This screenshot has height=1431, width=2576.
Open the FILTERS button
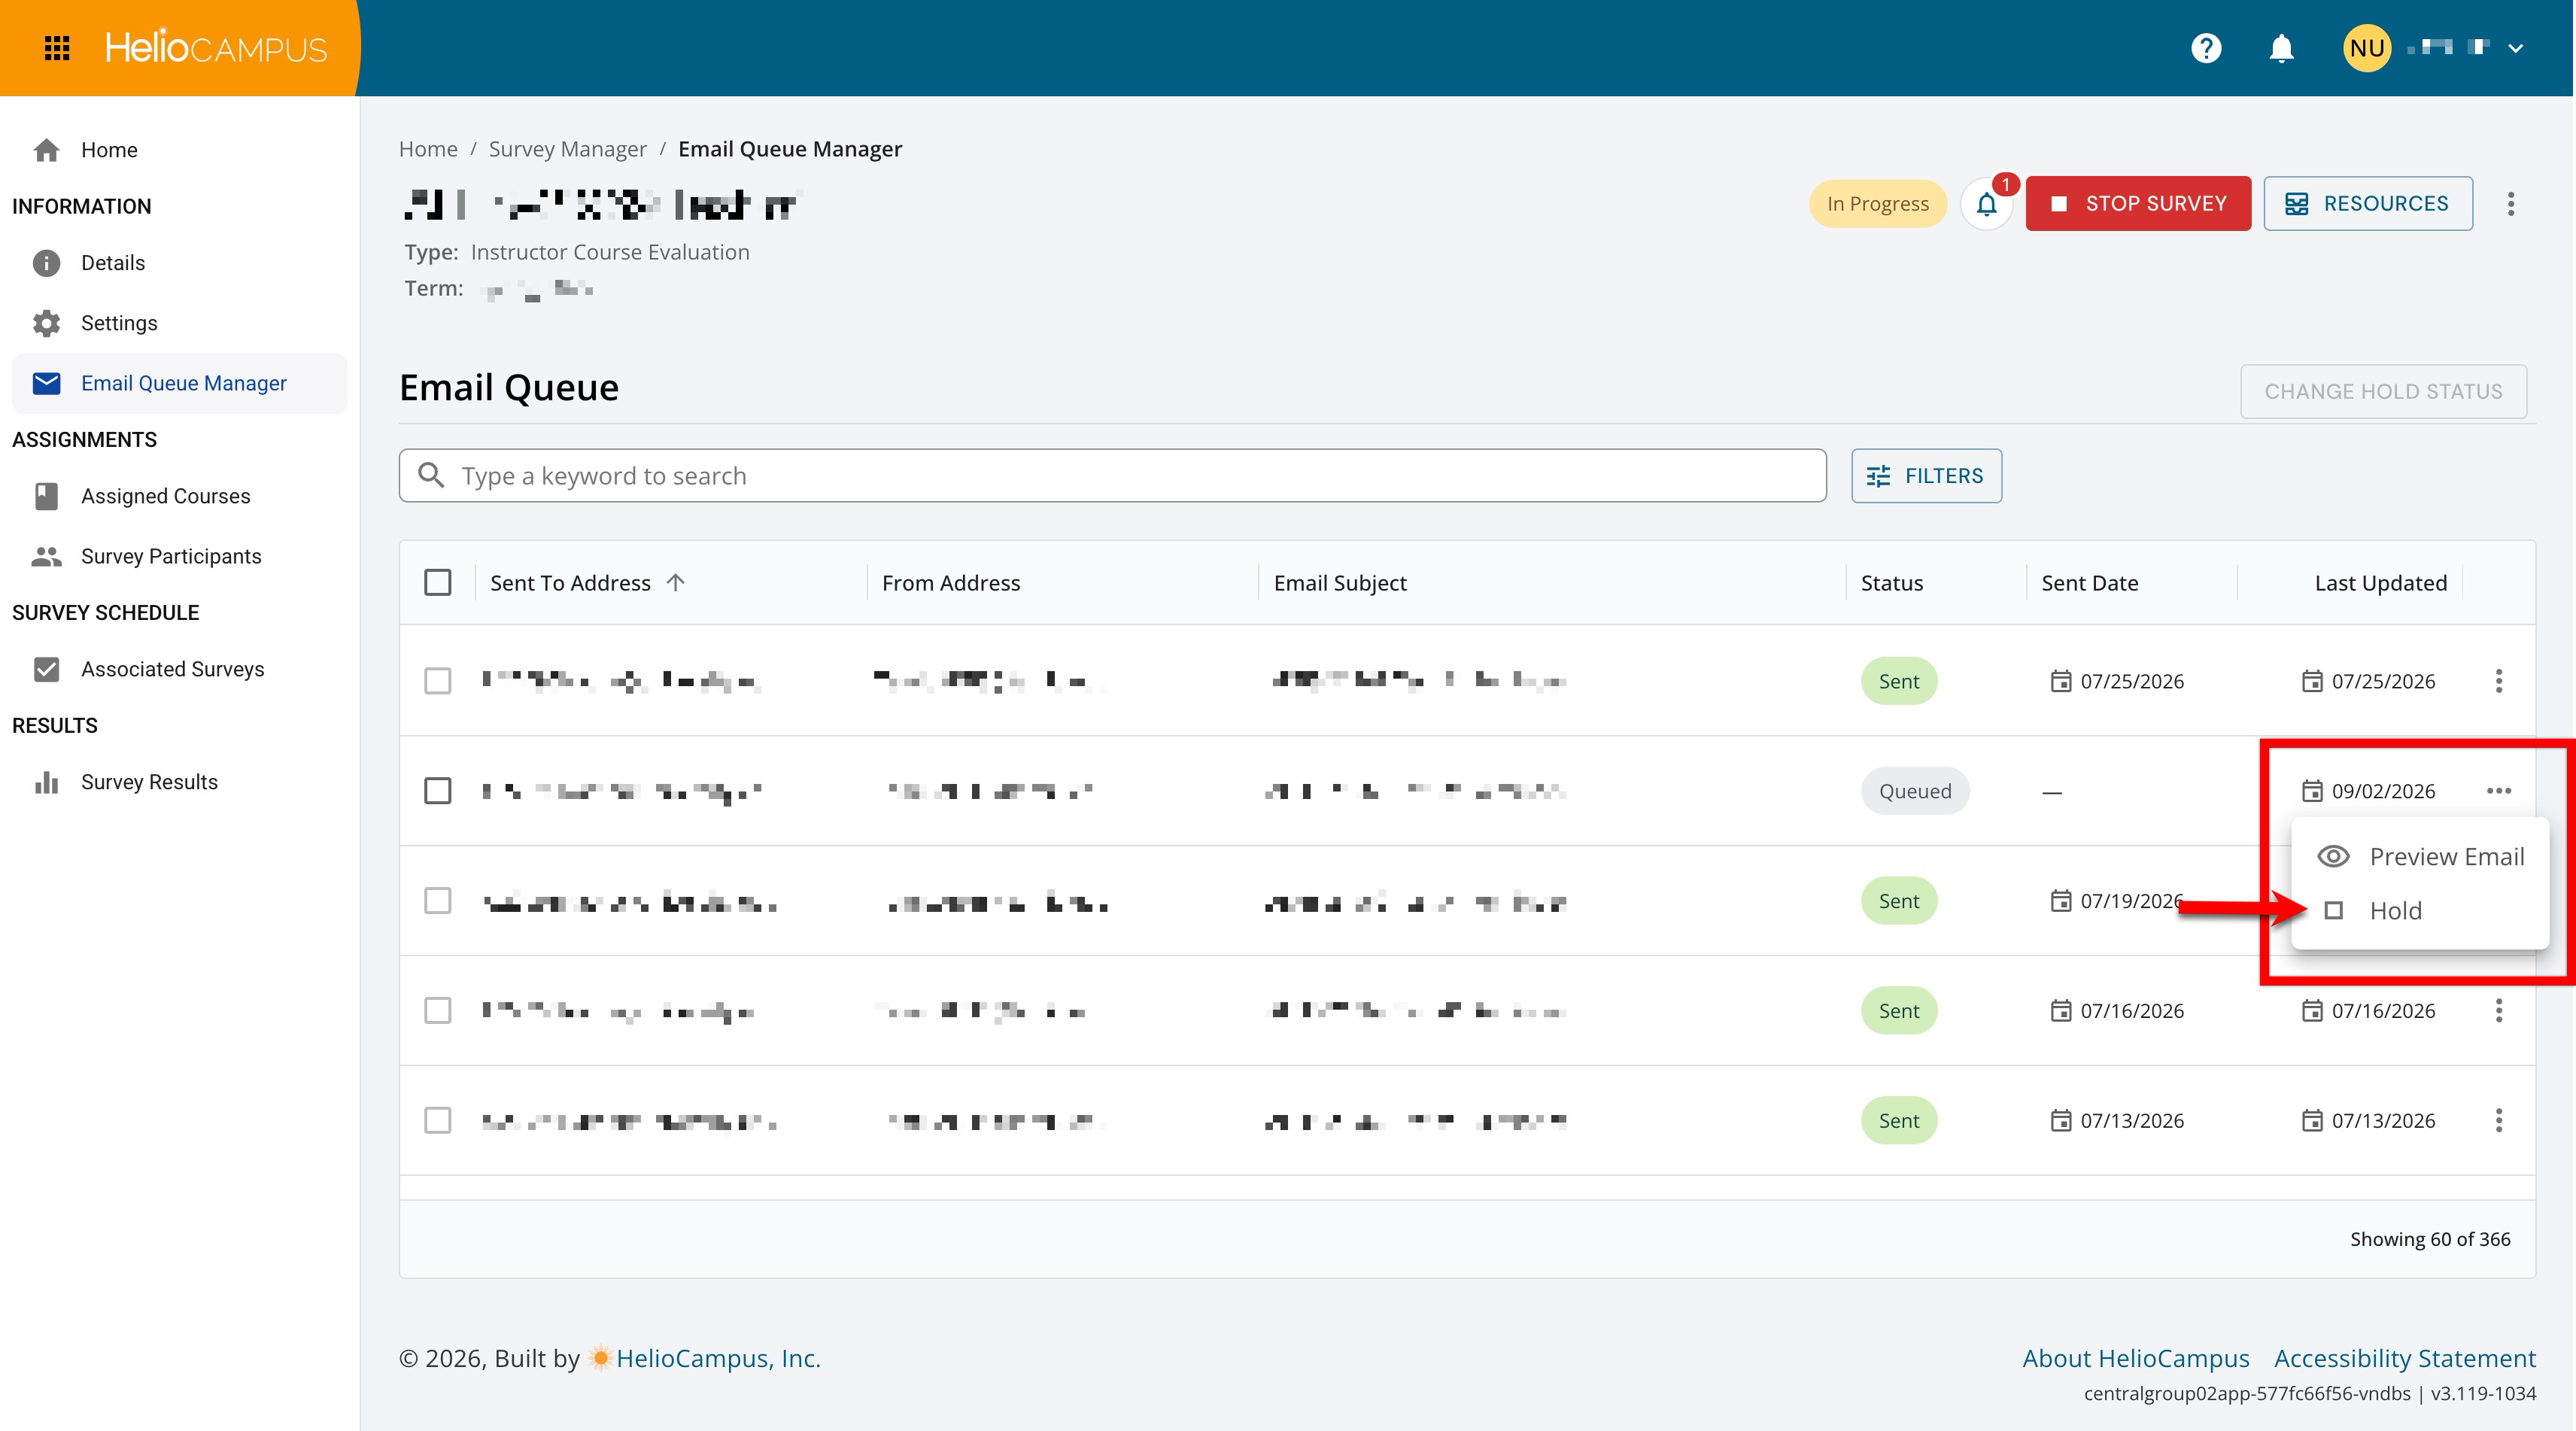(1926, 475)
